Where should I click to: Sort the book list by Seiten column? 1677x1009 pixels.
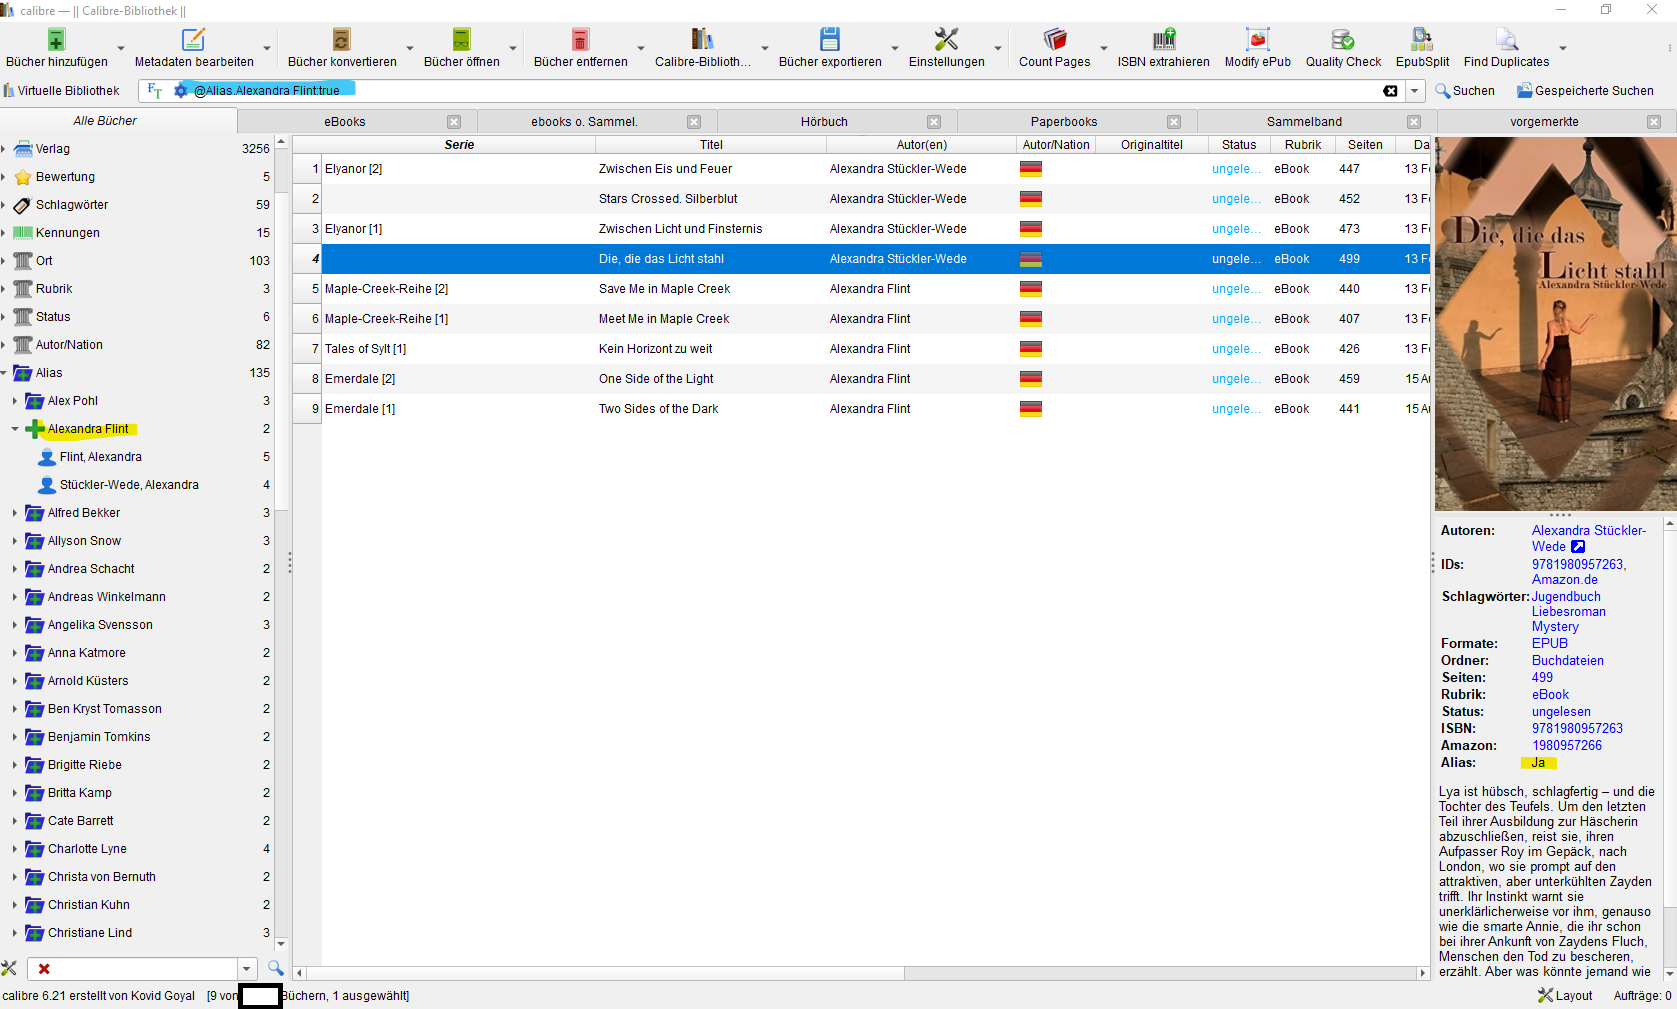tap(1365, 145)
